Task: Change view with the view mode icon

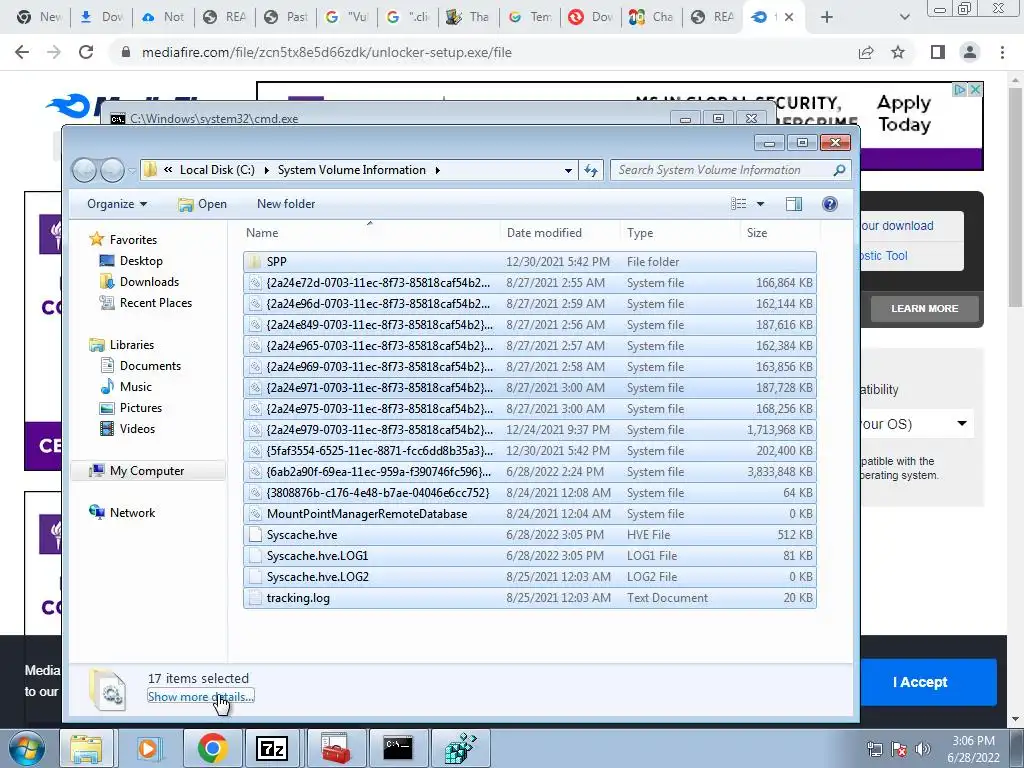Action: [x=739, y=204]
